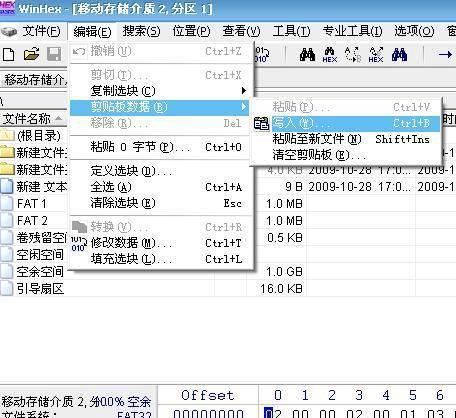456x418 pixels.
Task: Open the 位置(P) menu
Action: pyautogui.click(x=191, y=32)
